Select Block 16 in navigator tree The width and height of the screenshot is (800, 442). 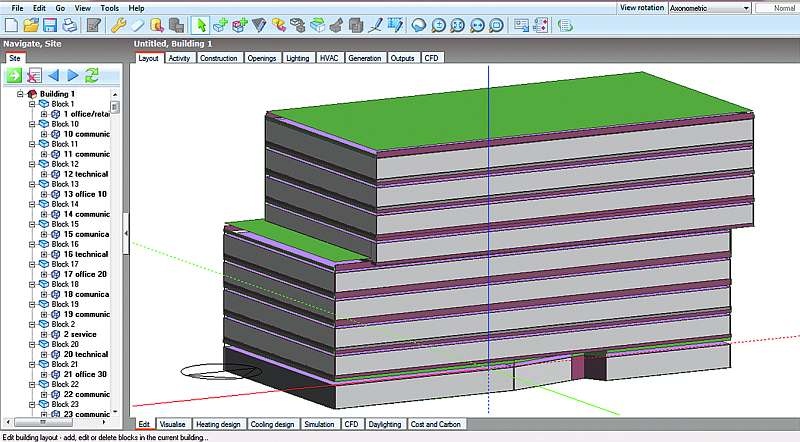point(65,244)
